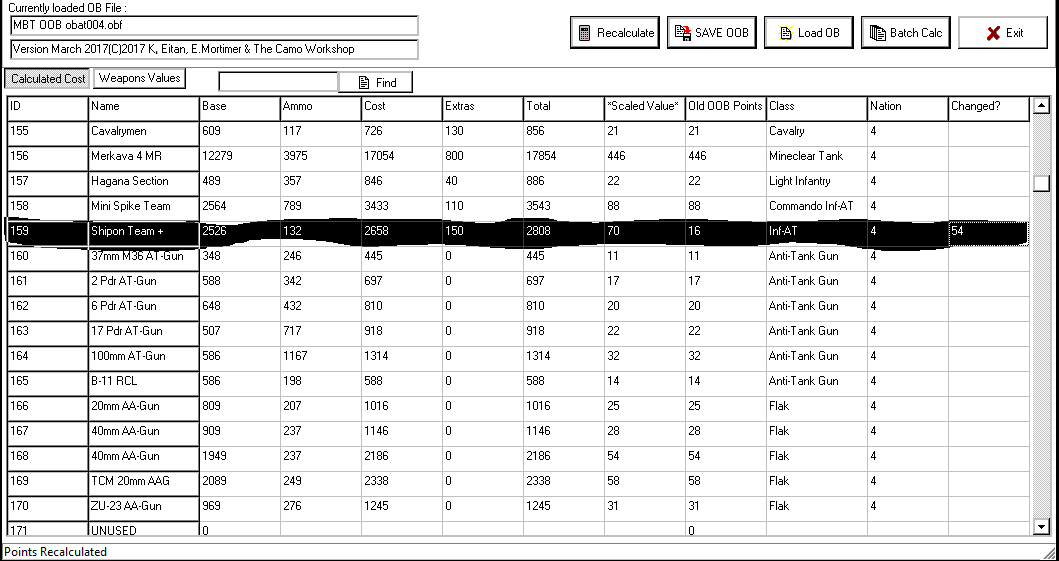The height and width of the screenshot is (561, 1059).
Task: Switch to the Weapons Values tab
Action: coord(140,78)
